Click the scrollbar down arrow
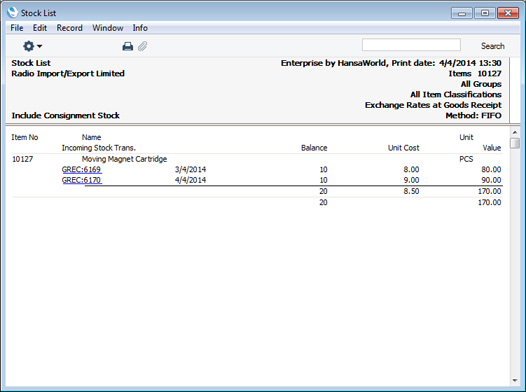The height and width of the screenshot is (392, 526). tap(515, 380)
